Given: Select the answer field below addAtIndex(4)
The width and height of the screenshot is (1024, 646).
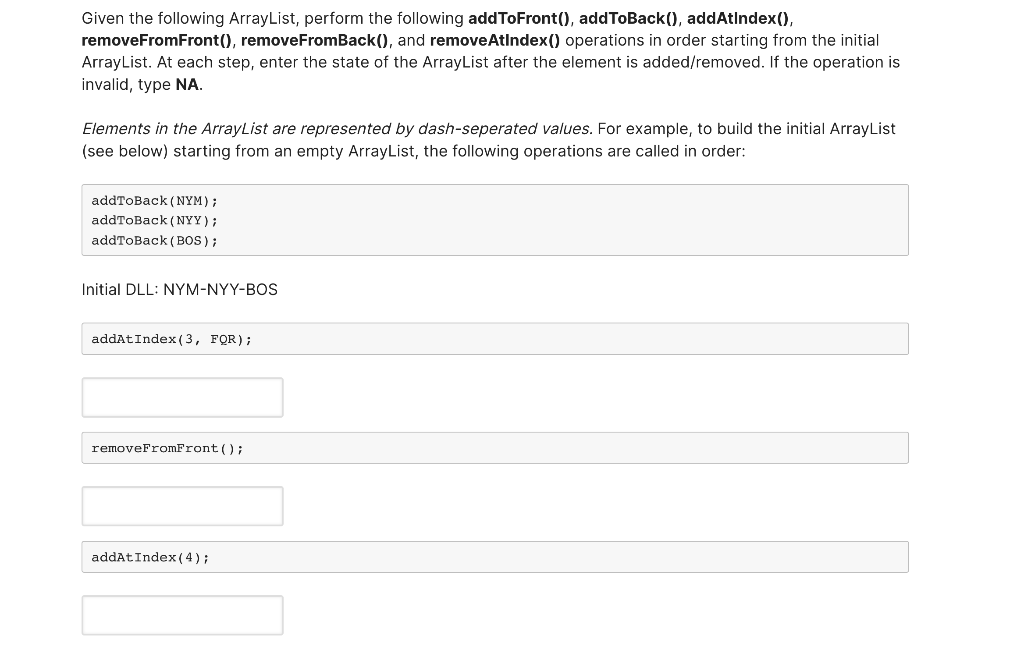Looking at the screenshot, I should click(182, 615).
